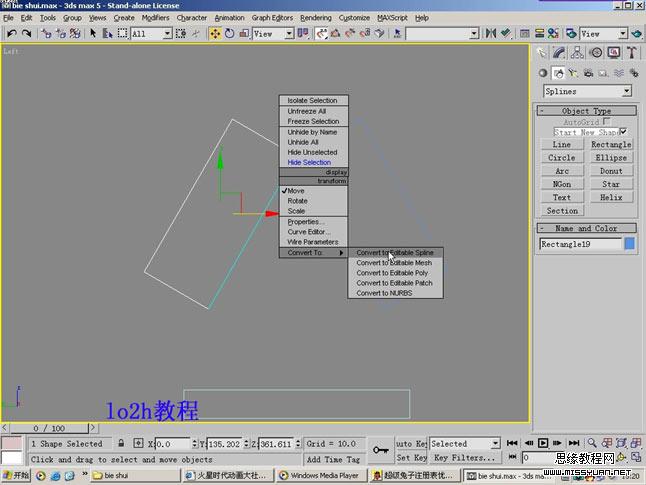Open the Splines category dropdown
This screenshot has width=646, height=485.
[587, 91]
